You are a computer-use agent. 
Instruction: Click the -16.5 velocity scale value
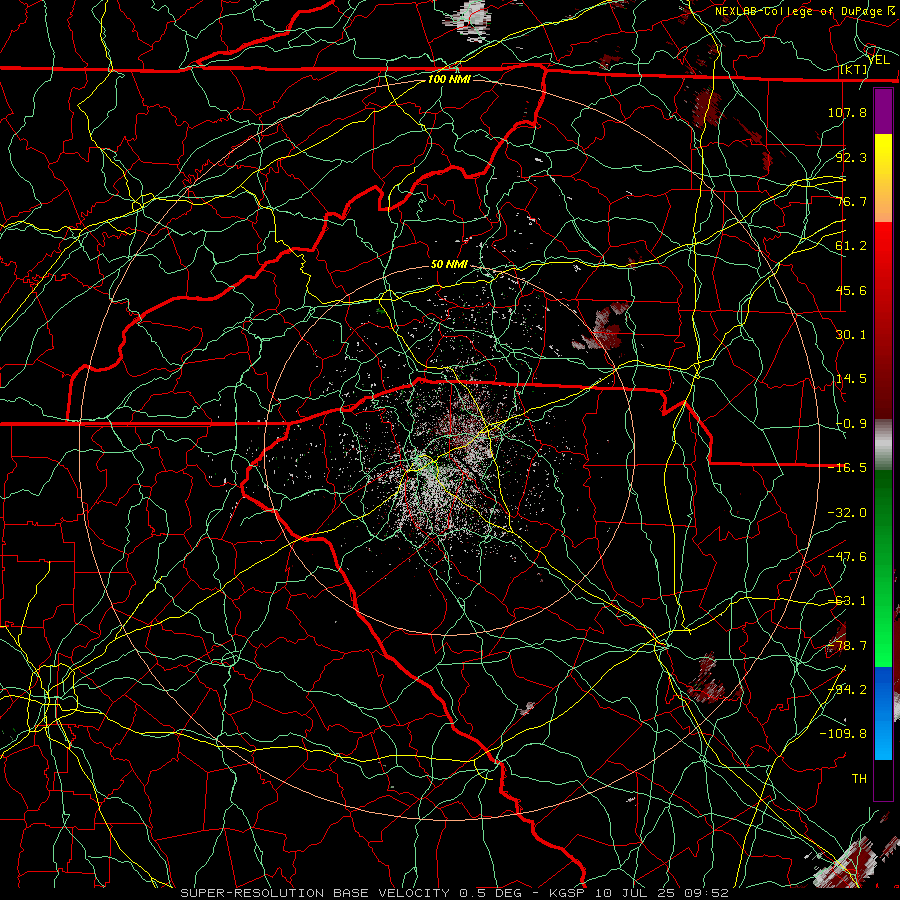pyautogui.click(x=847, y=468)
